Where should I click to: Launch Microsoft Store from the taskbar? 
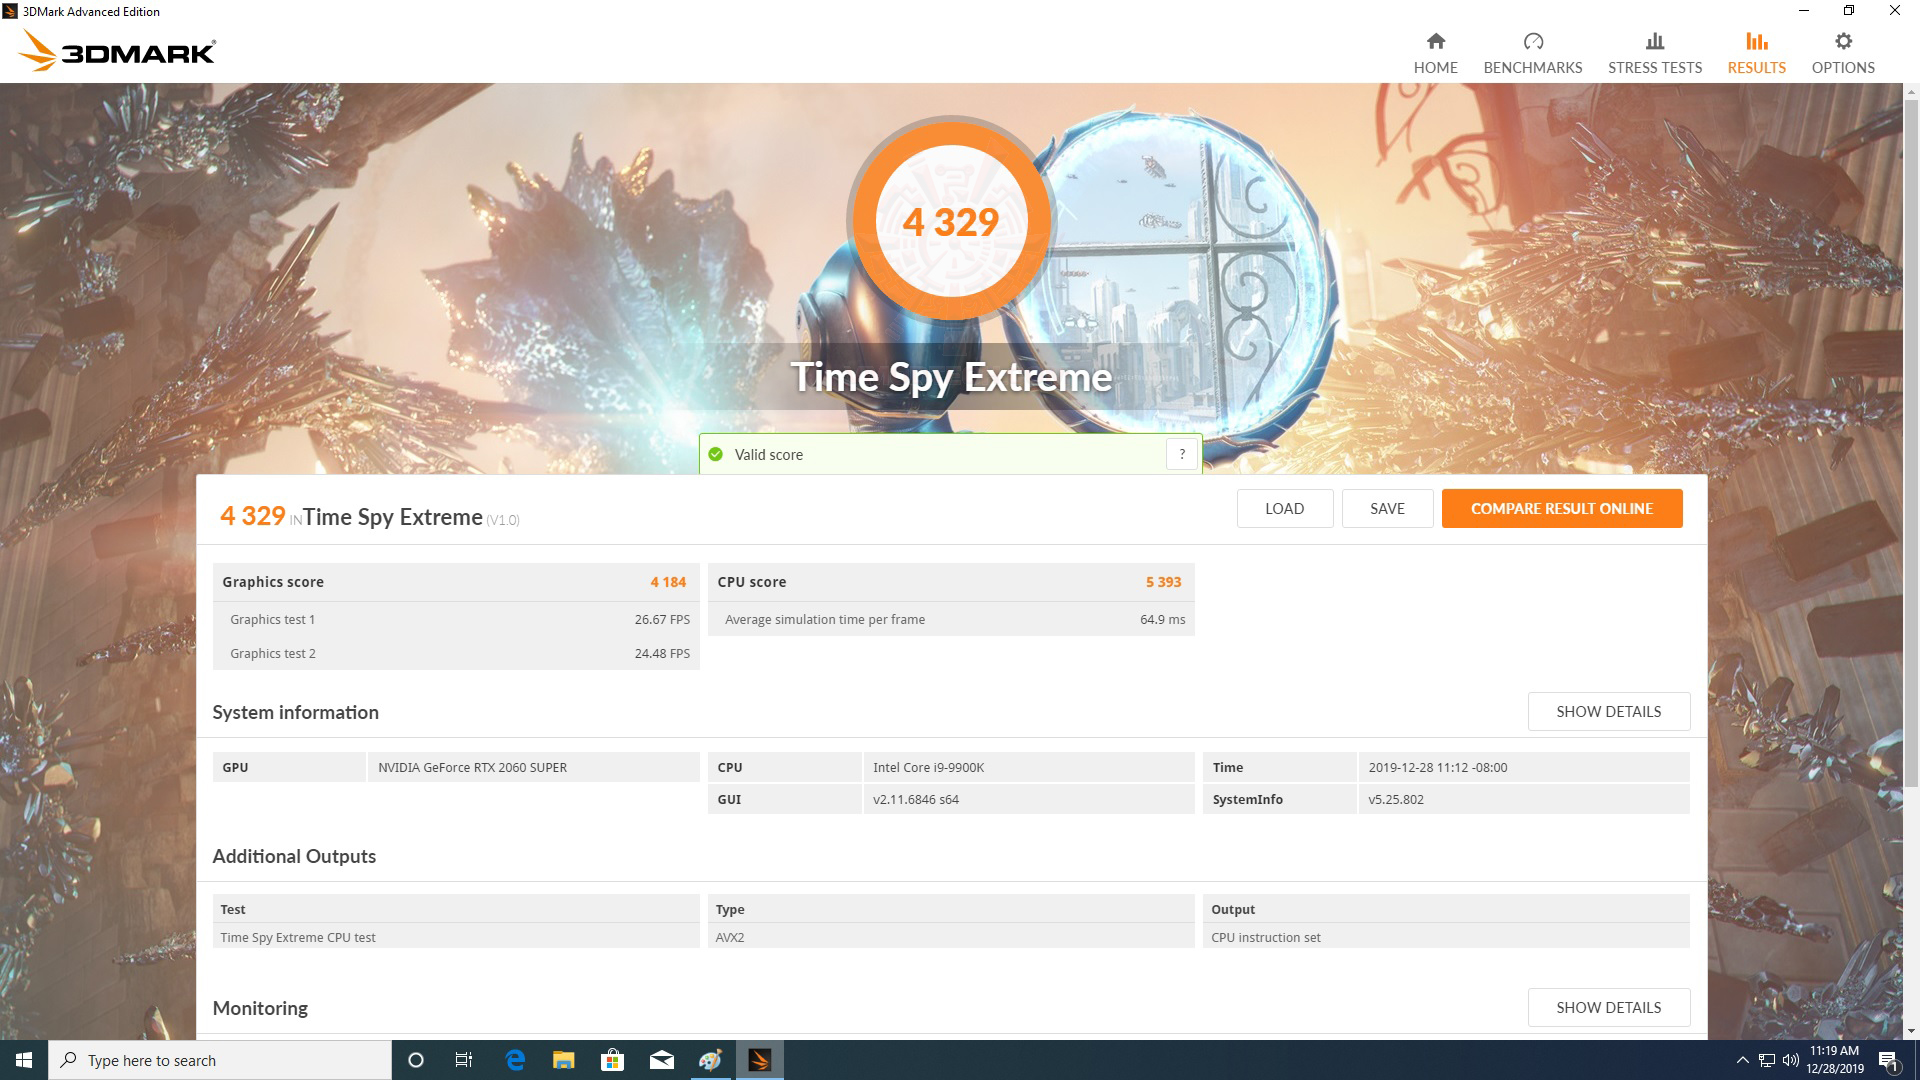tap(612, 1059)
